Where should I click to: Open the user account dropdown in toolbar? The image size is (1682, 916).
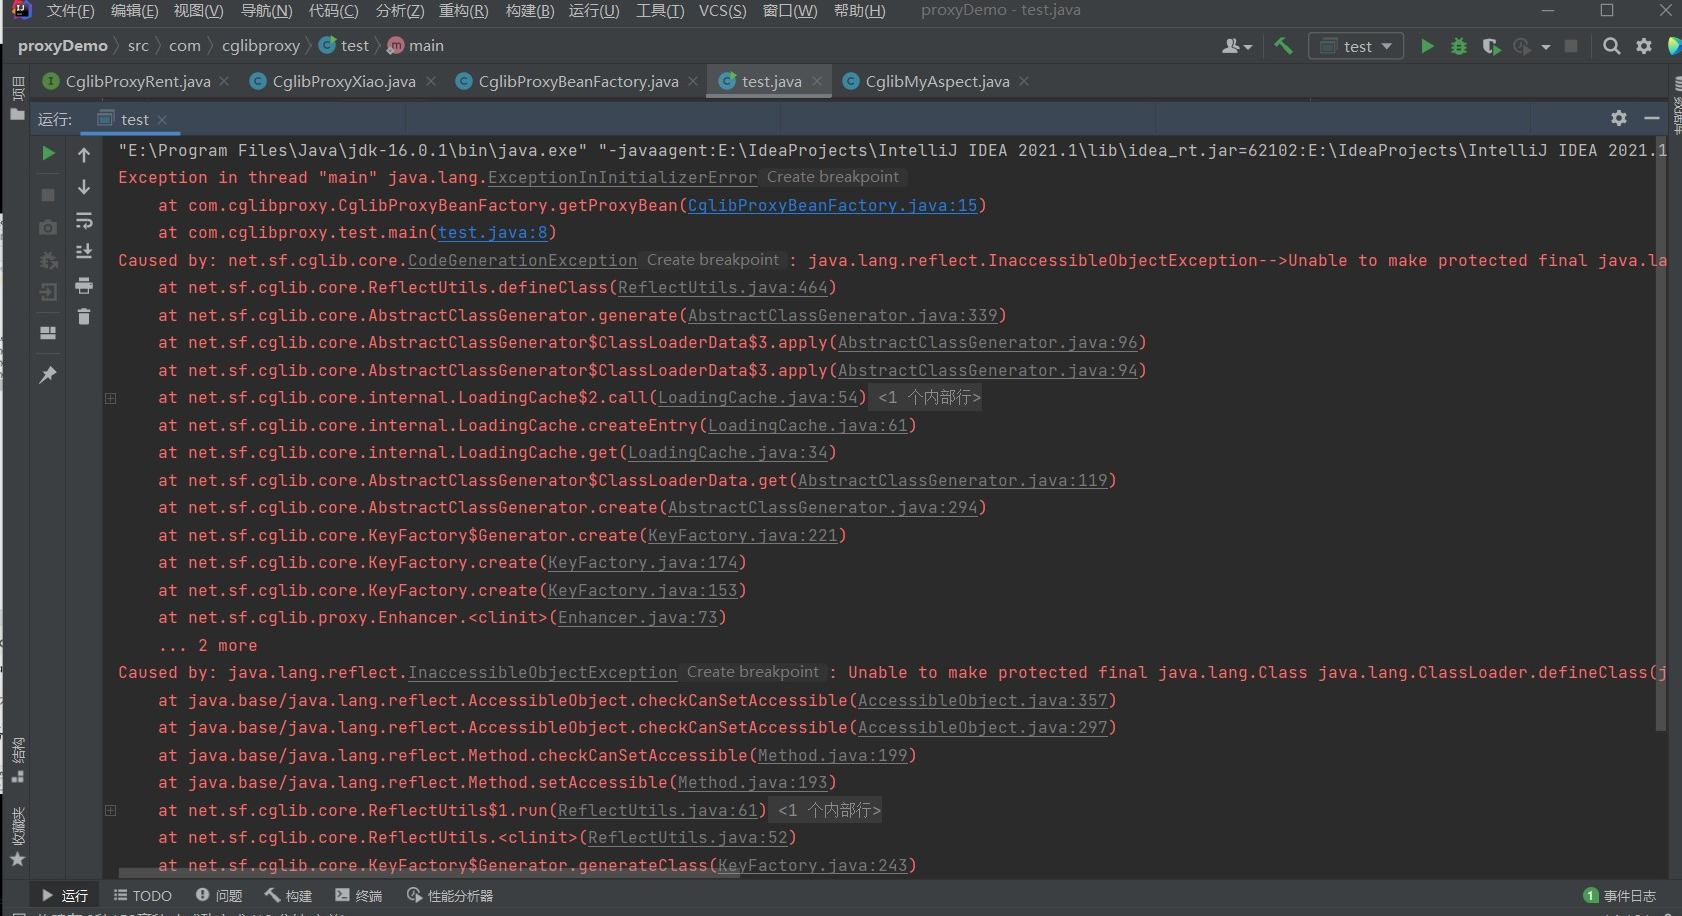click(1237, 46)
